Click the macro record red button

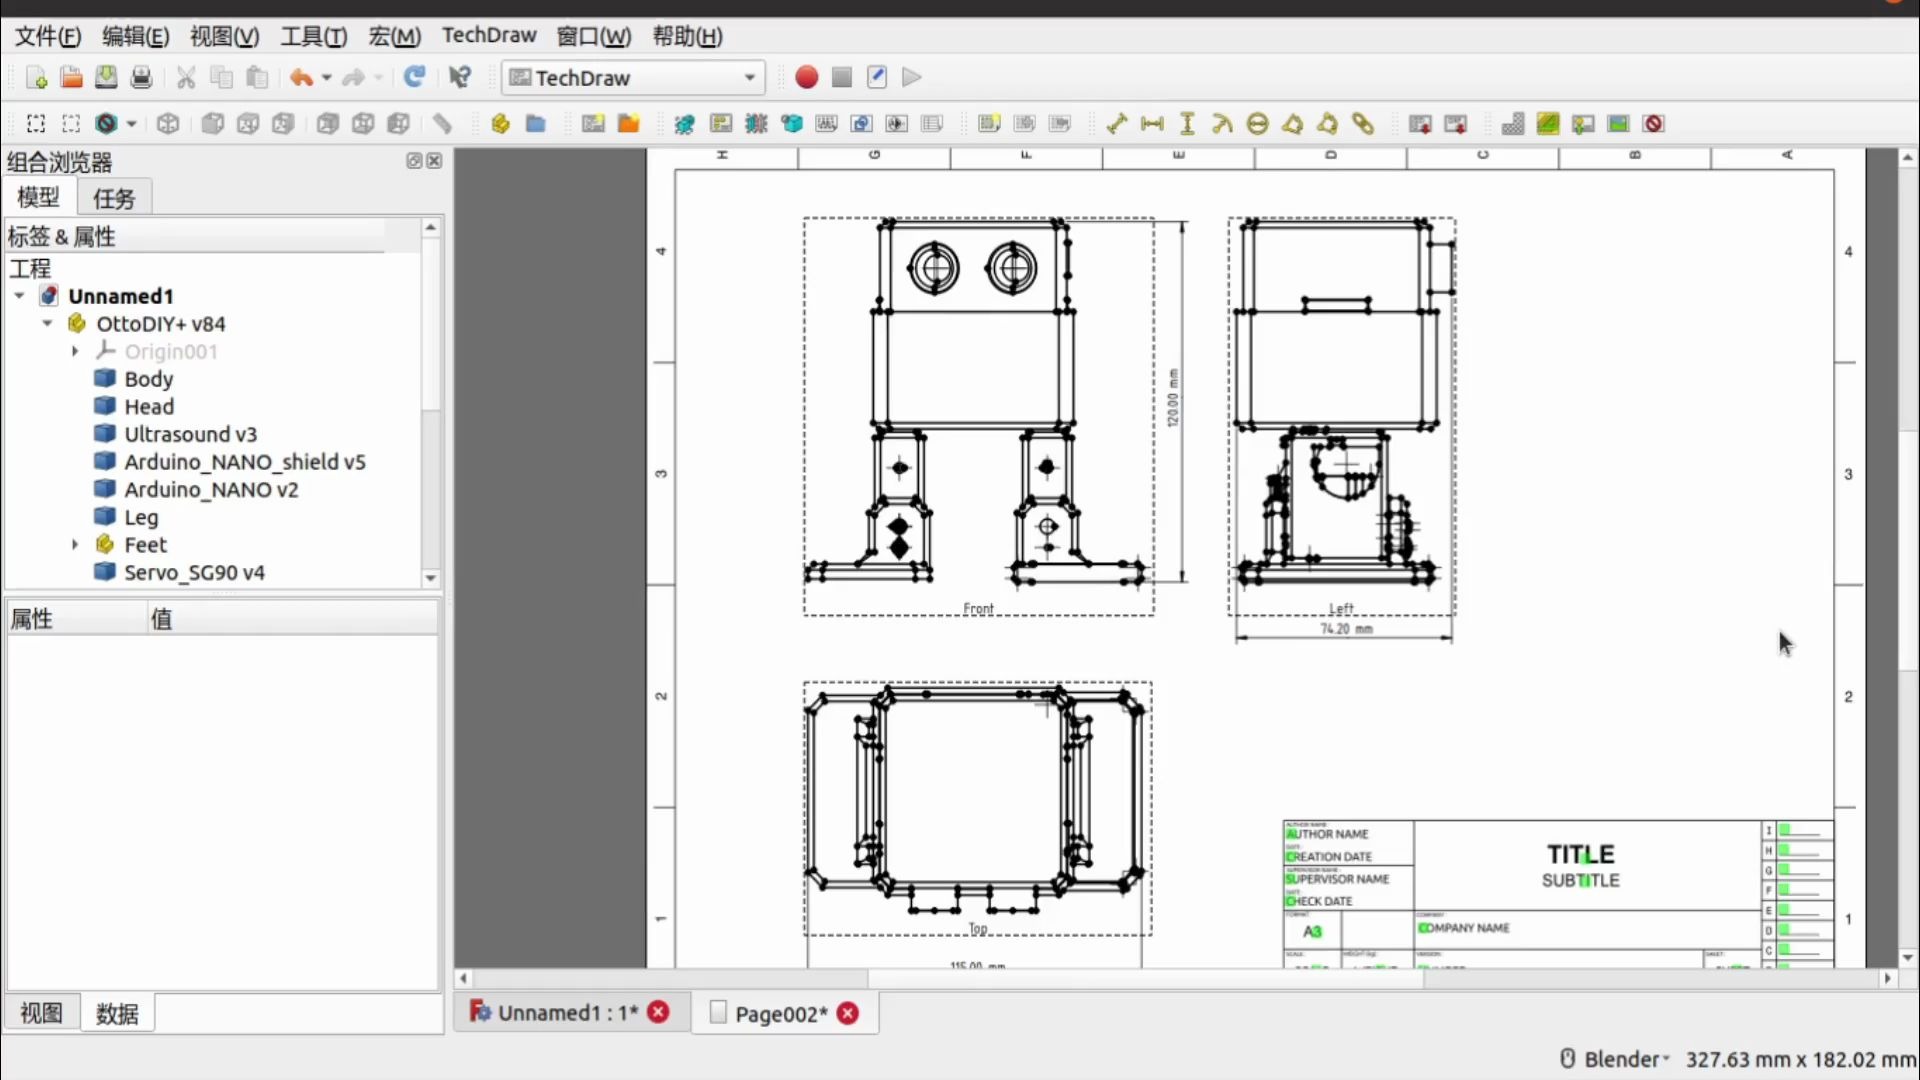(x=806, y=78)
